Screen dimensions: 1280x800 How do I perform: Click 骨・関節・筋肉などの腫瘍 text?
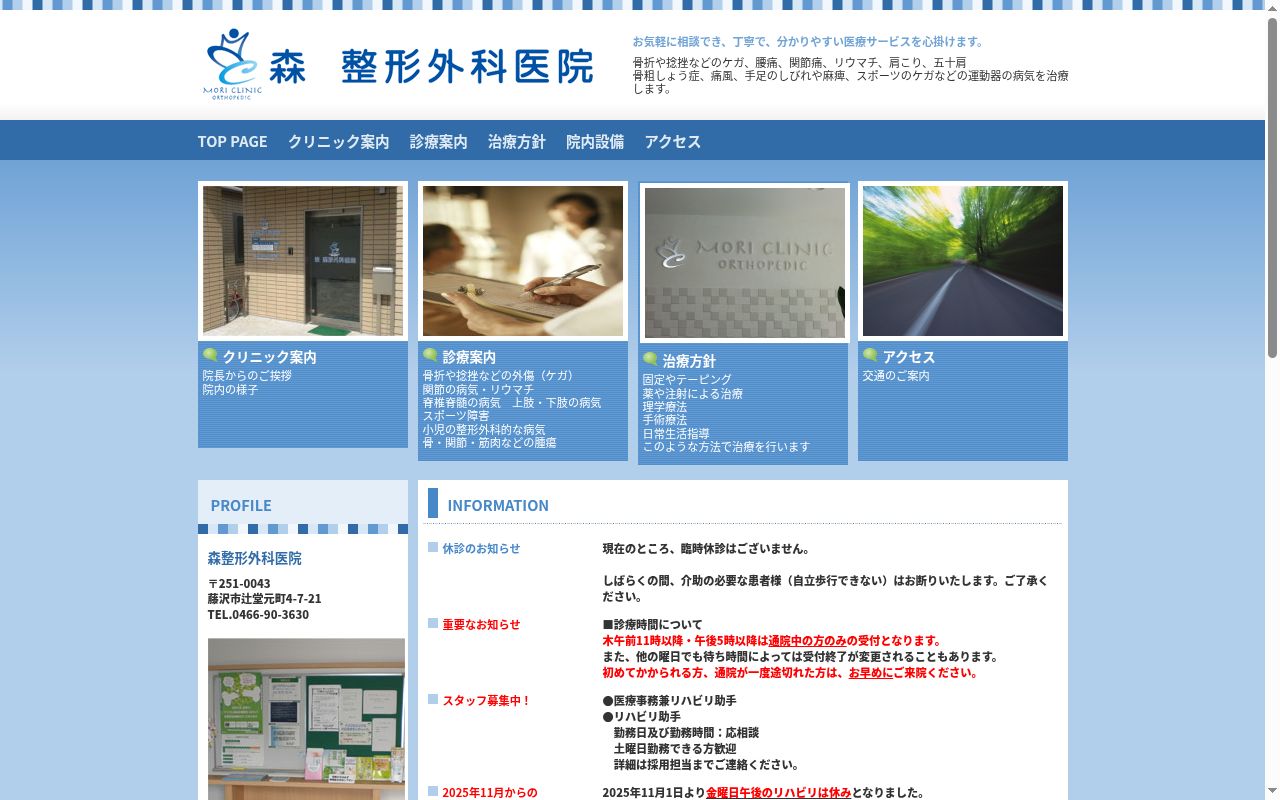click(489, 443)
